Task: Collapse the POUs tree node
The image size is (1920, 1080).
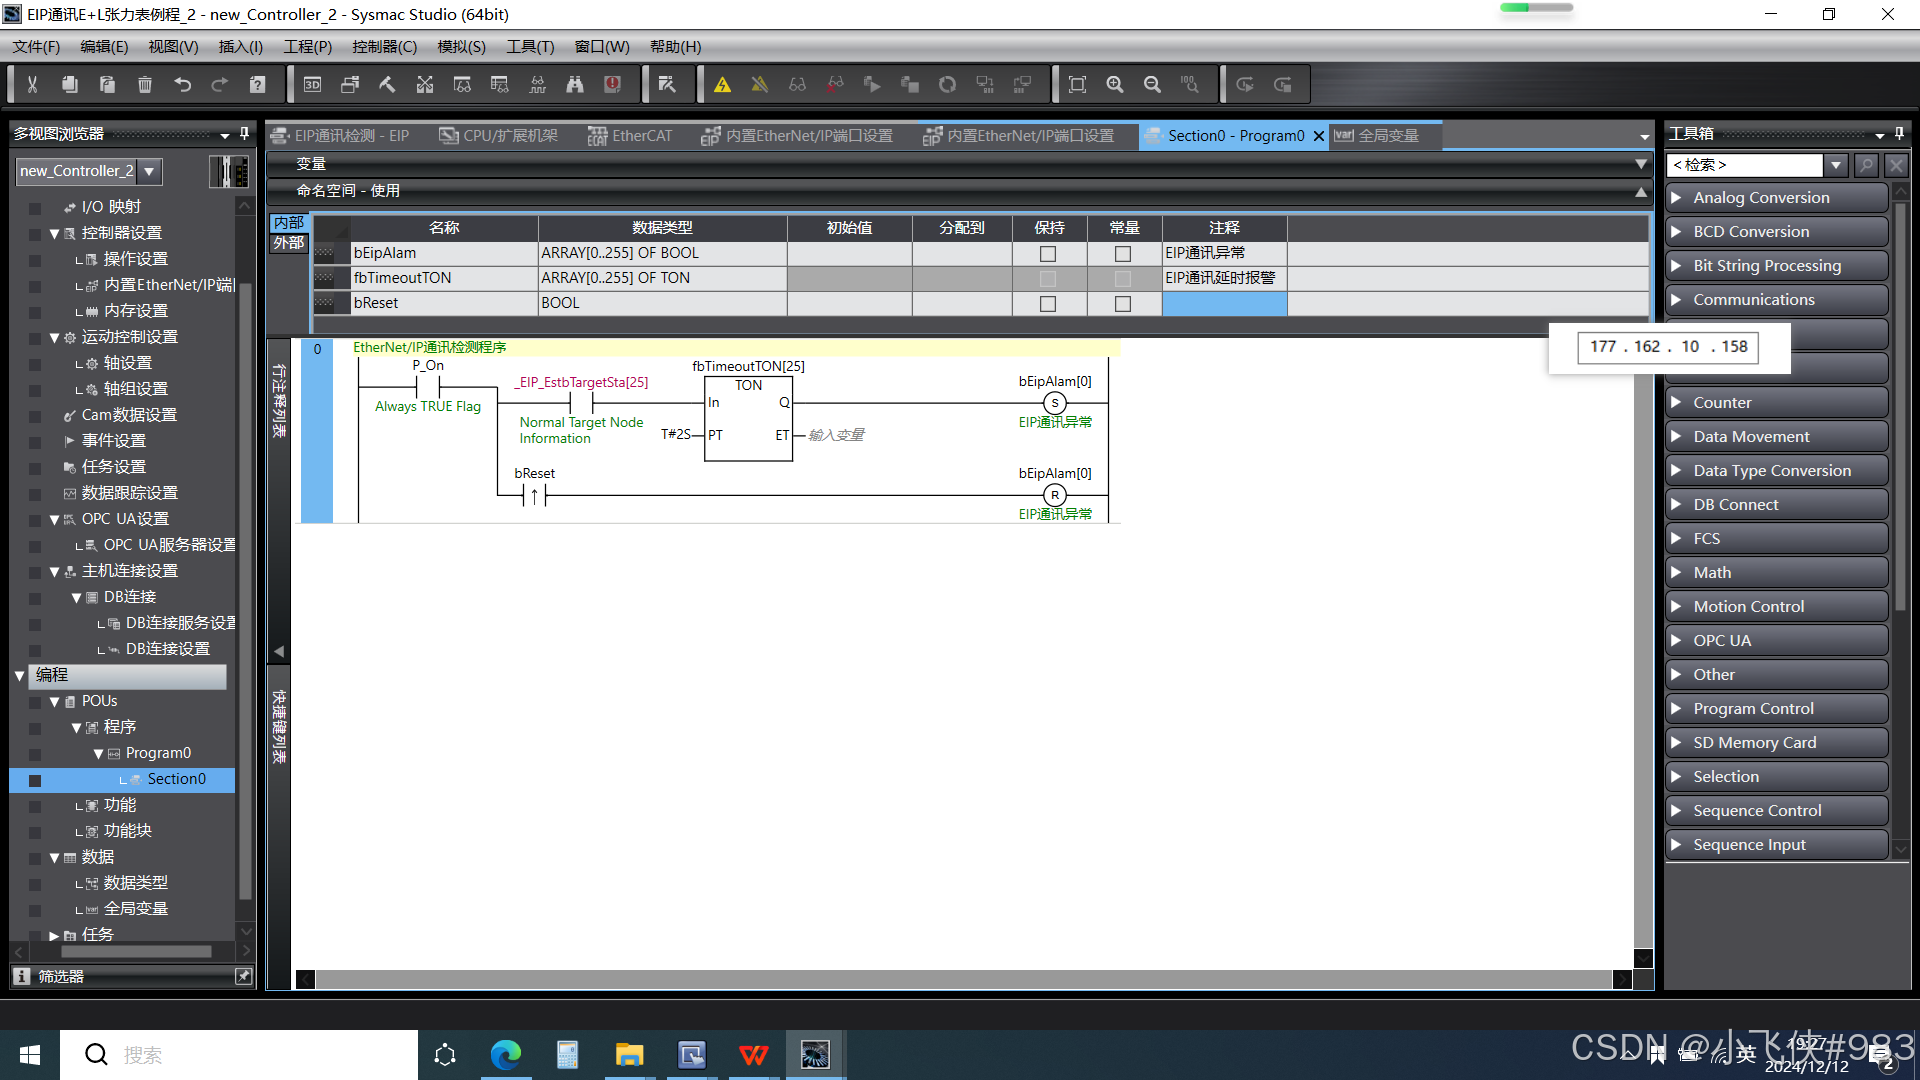Action: (55, 702)
